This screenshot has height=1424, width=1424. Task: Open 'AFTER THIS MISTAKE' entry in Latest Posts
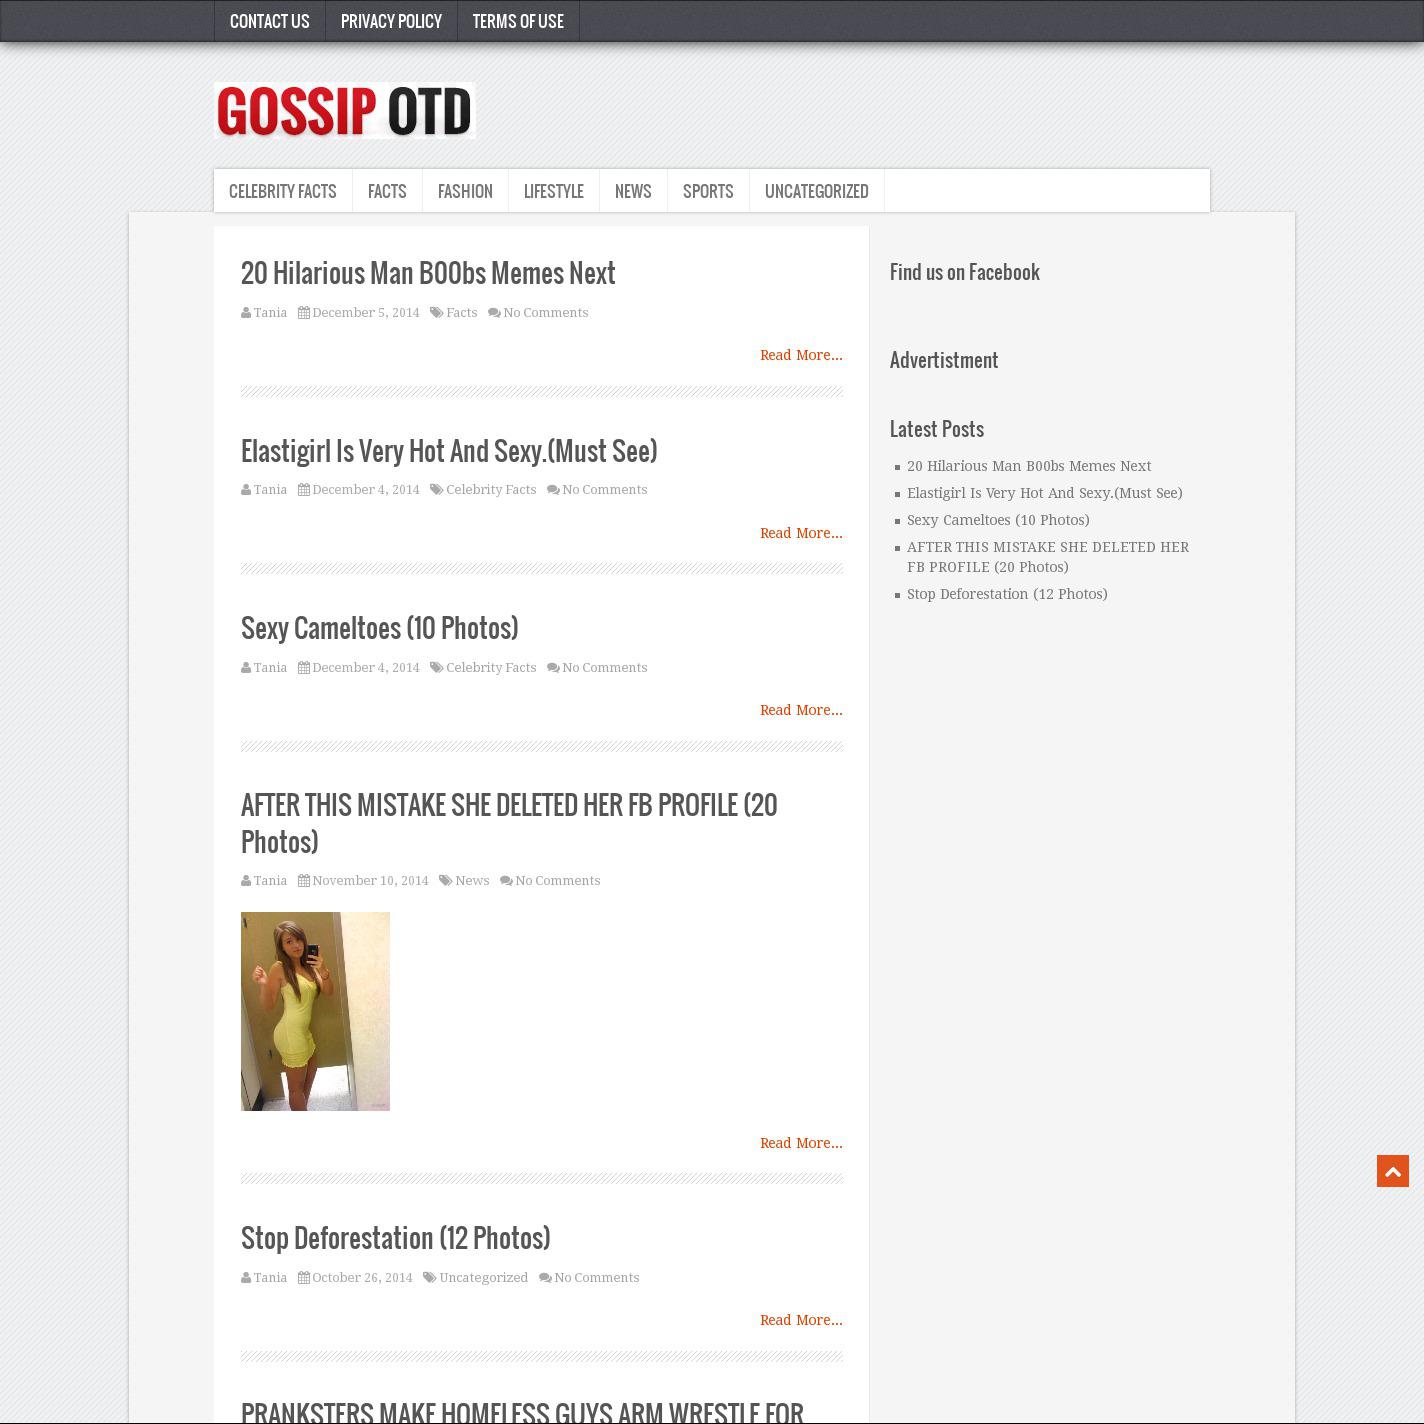tap(1048, 557)
